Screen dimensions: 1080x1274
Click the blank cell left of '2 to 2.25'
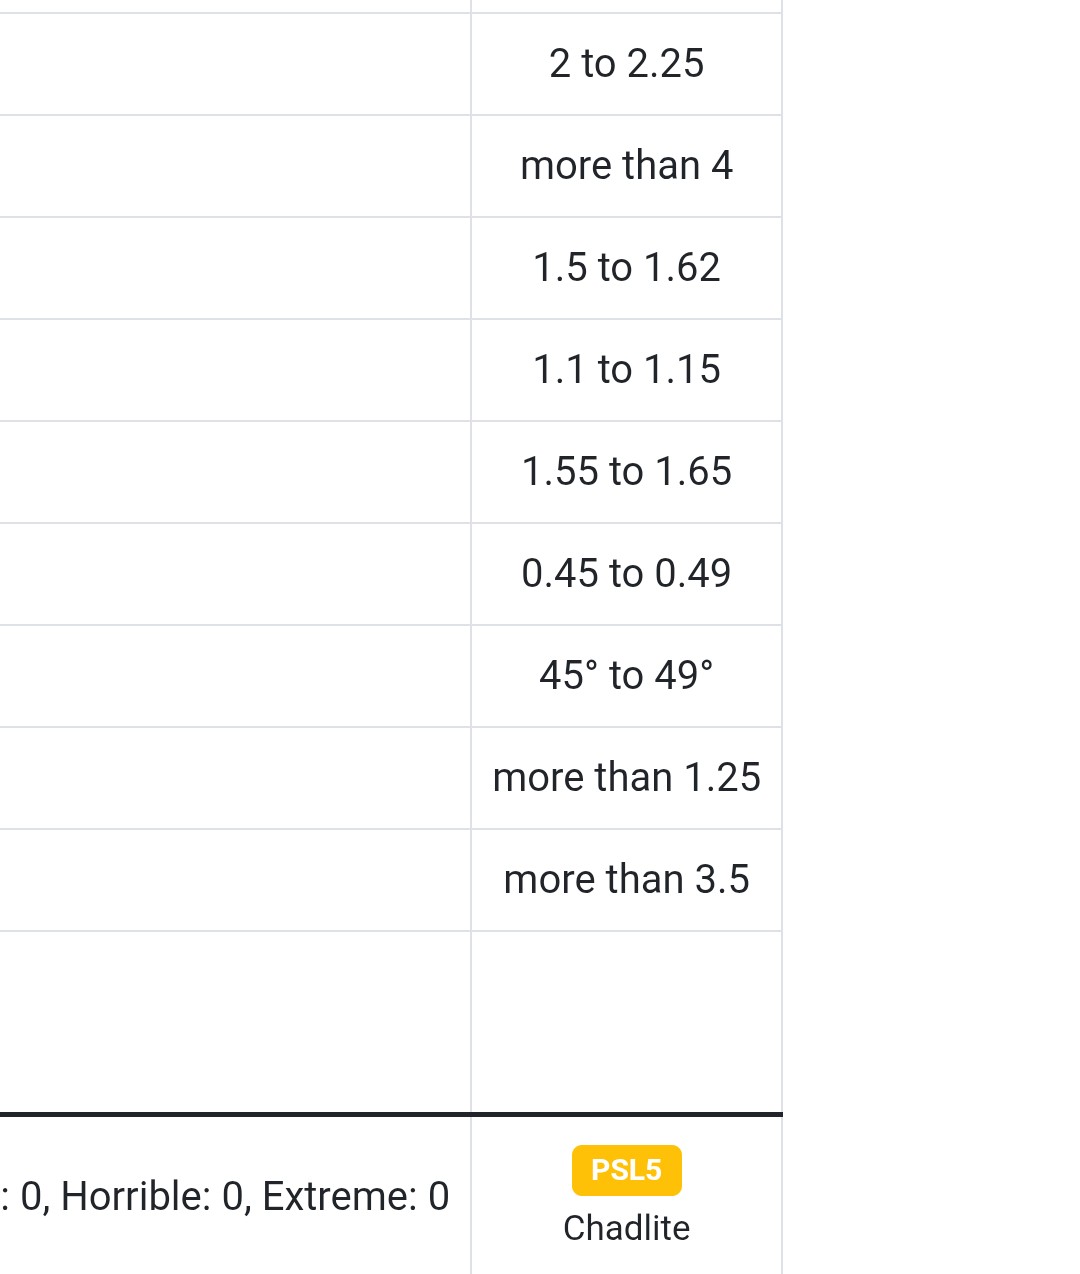click(x=235, y=64)
